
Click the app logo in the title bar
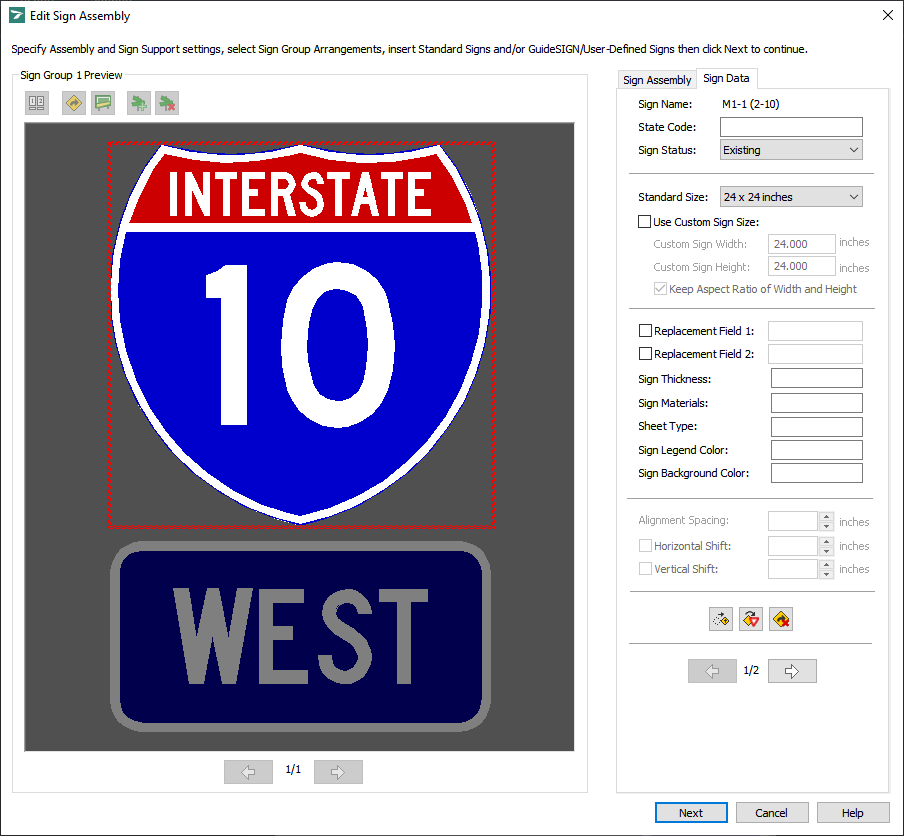pos(17,16)
